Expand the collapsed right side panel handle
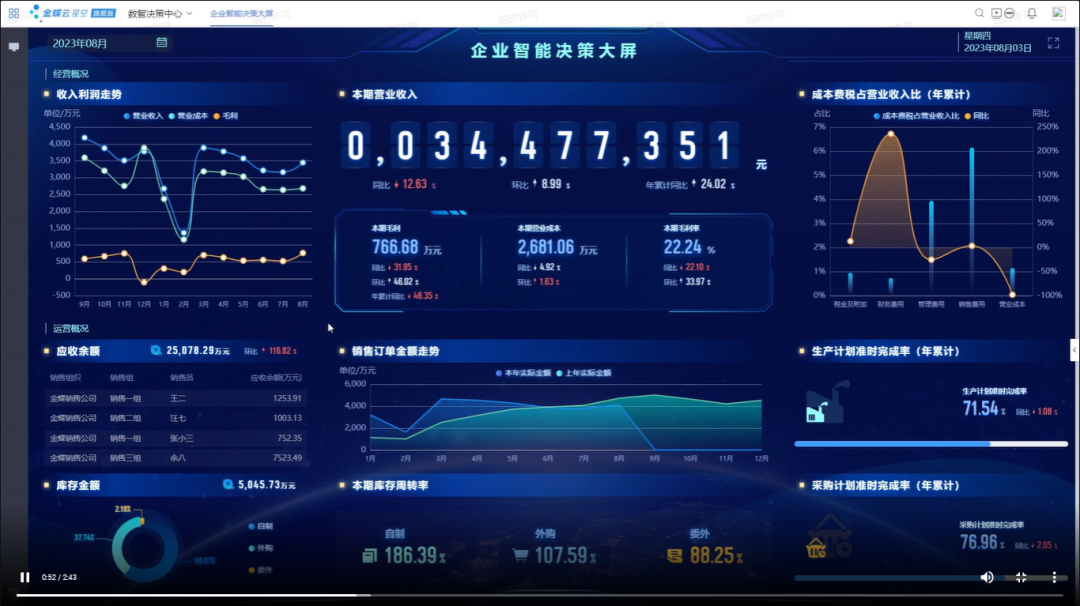Image resolution: width=1080 pixels, height=606 pixels. point(1074,350)
